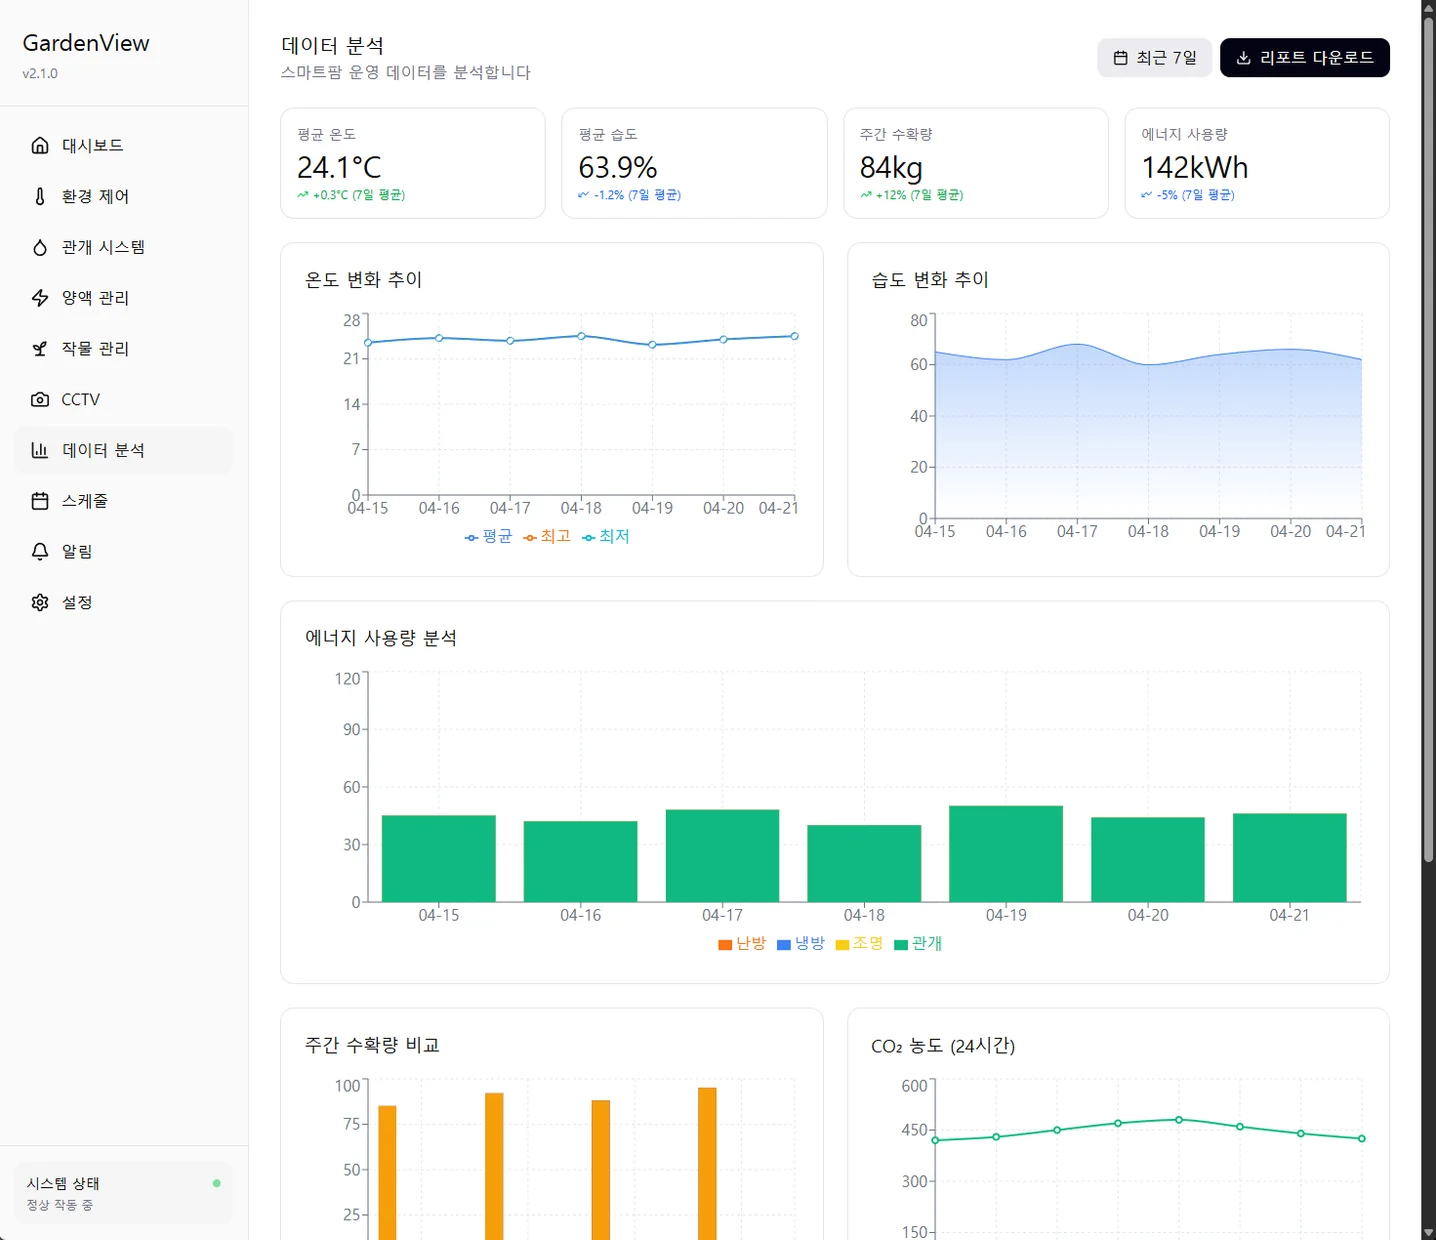Screen dimensions: 1436x1240
Task: Click the 시스템 상태 status panel
Action: point(124,1193)
